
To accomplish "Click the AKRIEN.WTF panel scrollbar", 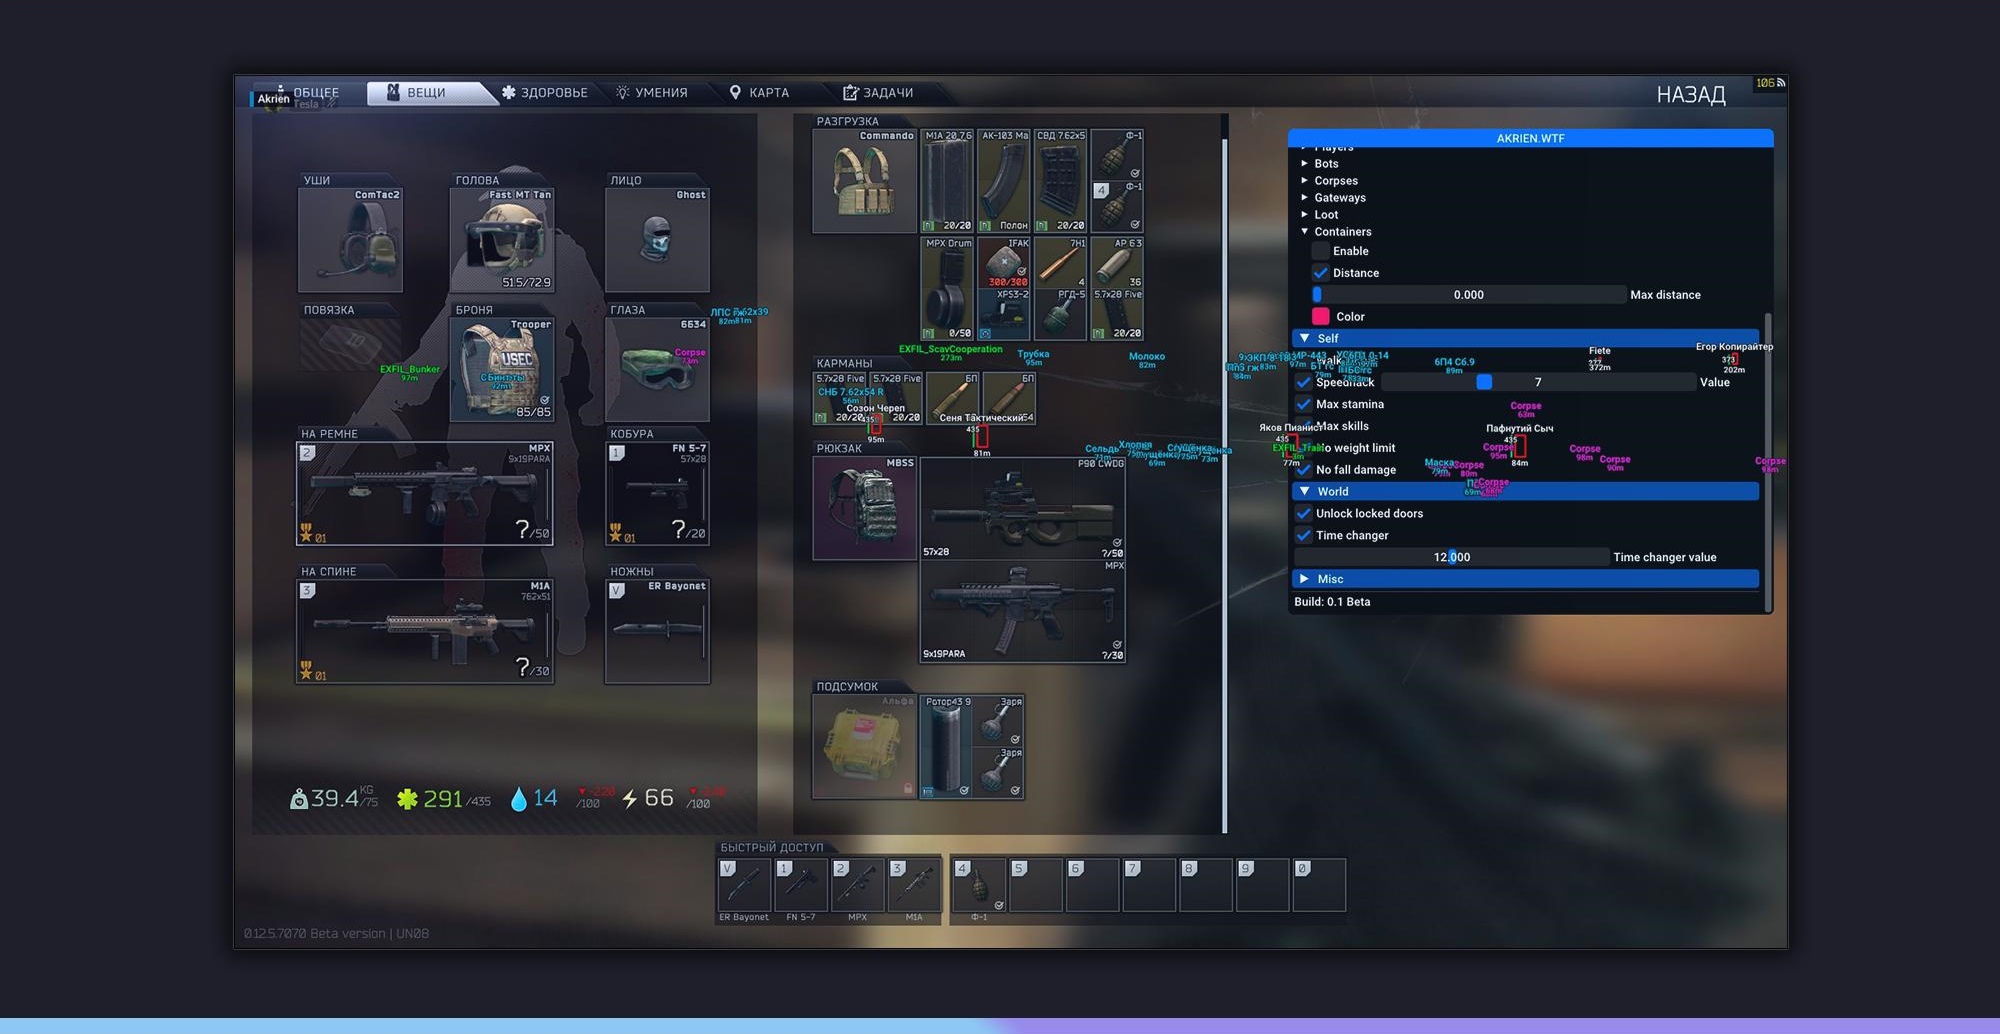I will 1768,460.
